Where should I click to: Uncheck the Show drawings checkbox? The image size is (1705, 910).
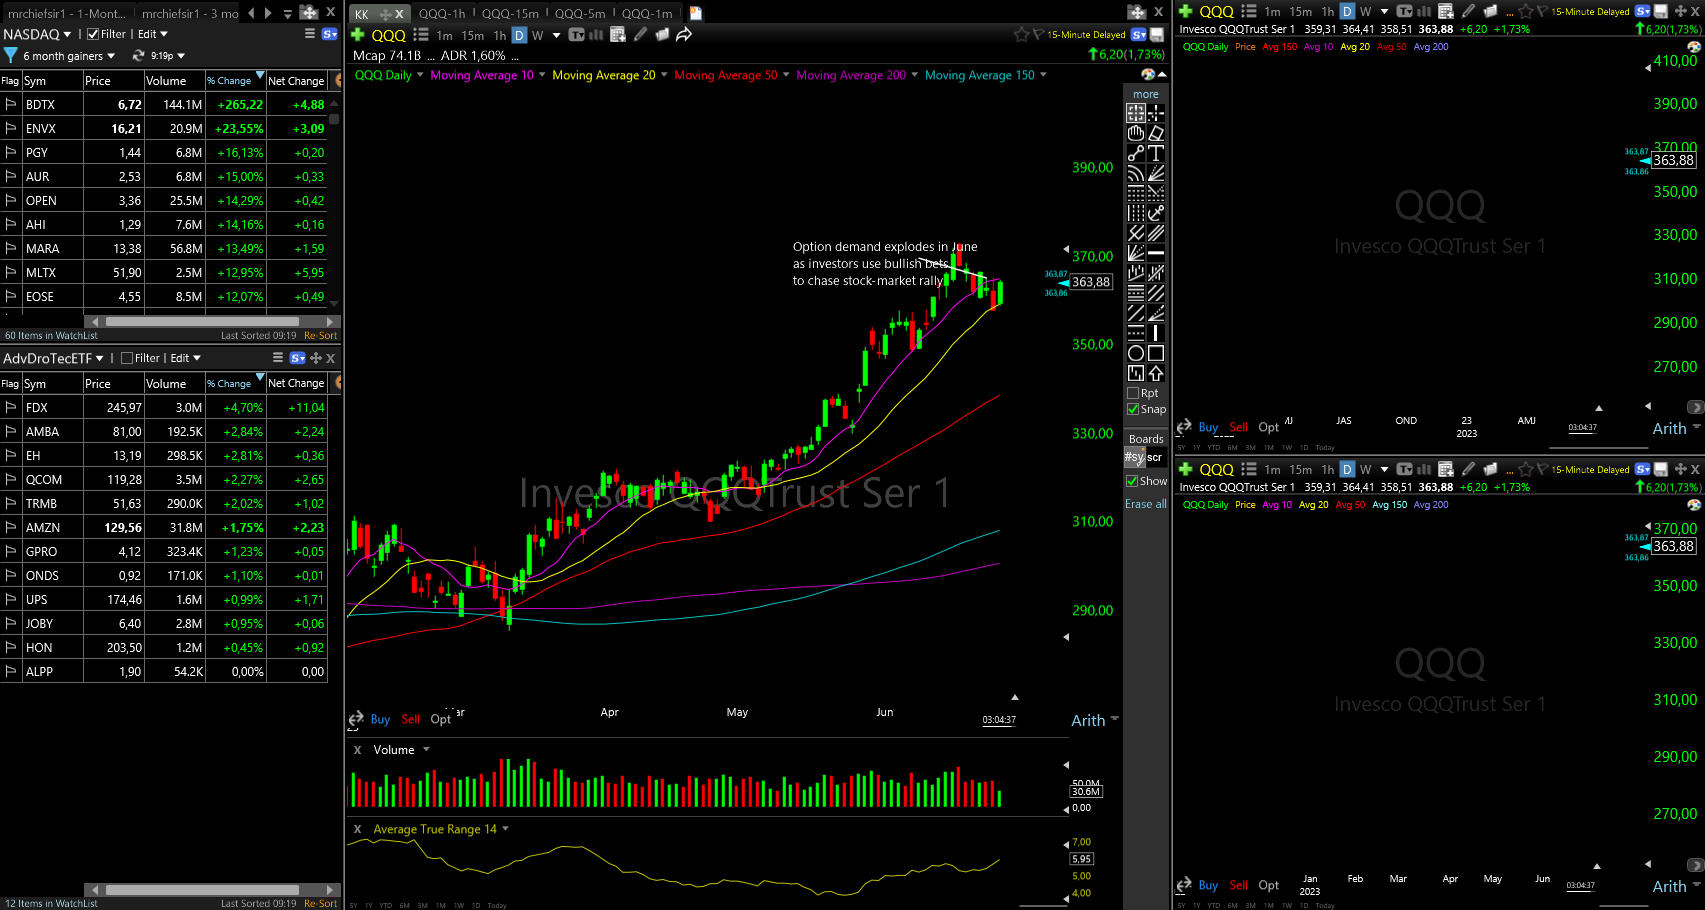click(1132, 481)
